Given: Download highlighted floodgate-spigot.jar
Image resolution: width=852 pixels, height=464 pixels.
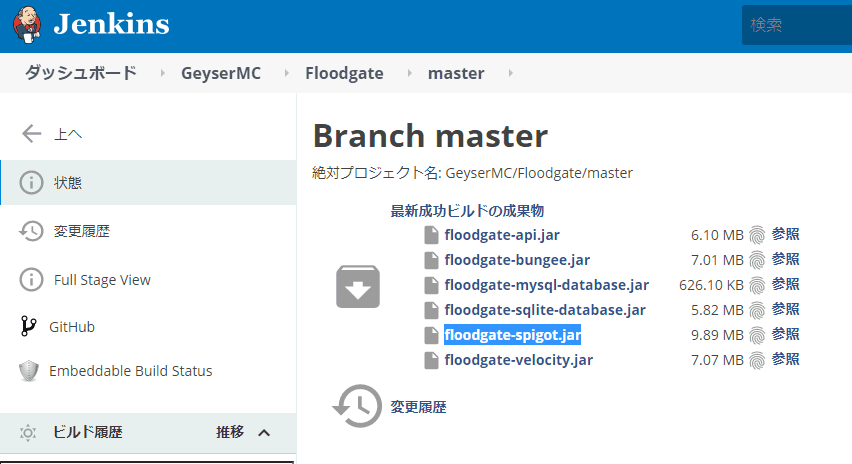Looking at the screenshot, I should click(512, 335).
